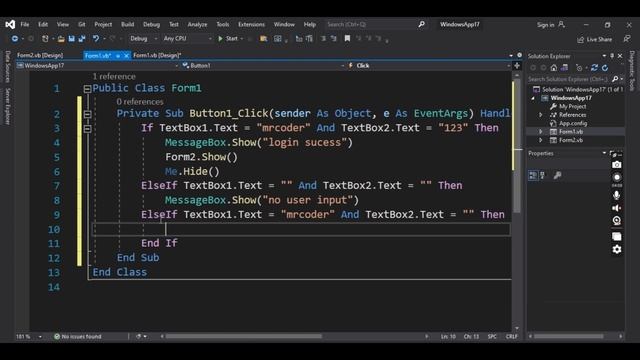Viewport: 640px width, 360px height.
Task: Open the Help menu
Action: (x=310, y=24)
